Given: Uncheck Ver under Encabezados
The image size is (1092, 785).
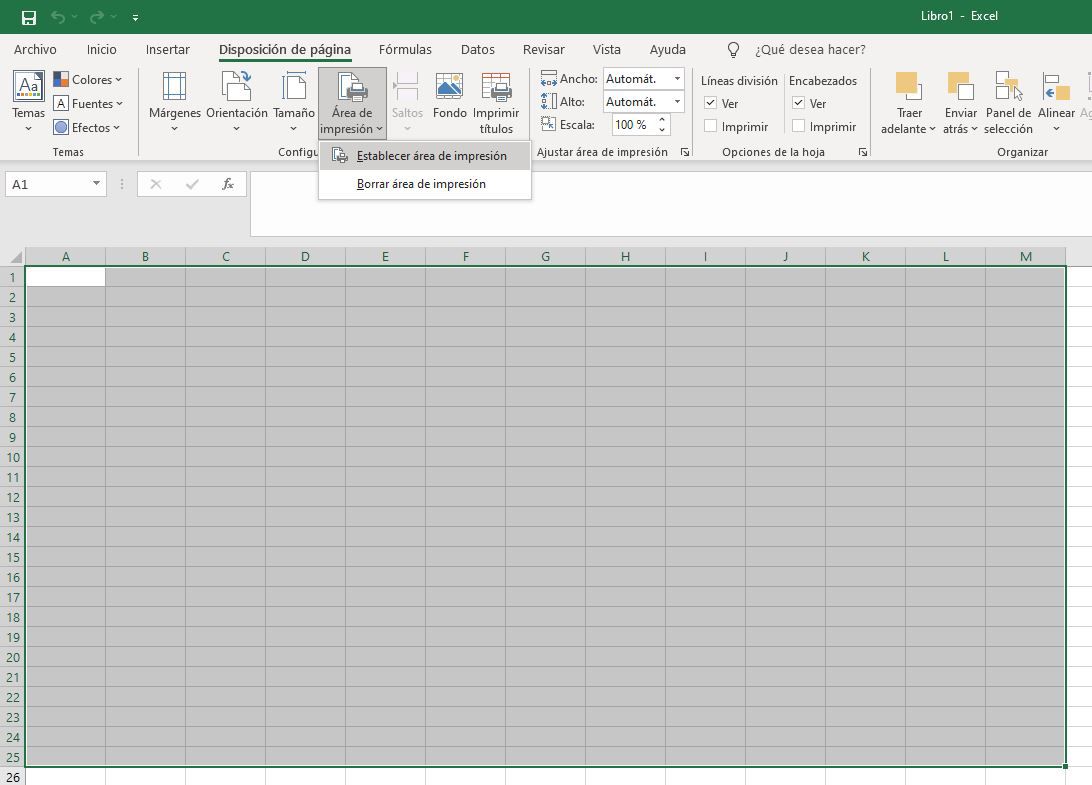Looking at the screenshot, I should pyautogui.click(x=798, y=103).
